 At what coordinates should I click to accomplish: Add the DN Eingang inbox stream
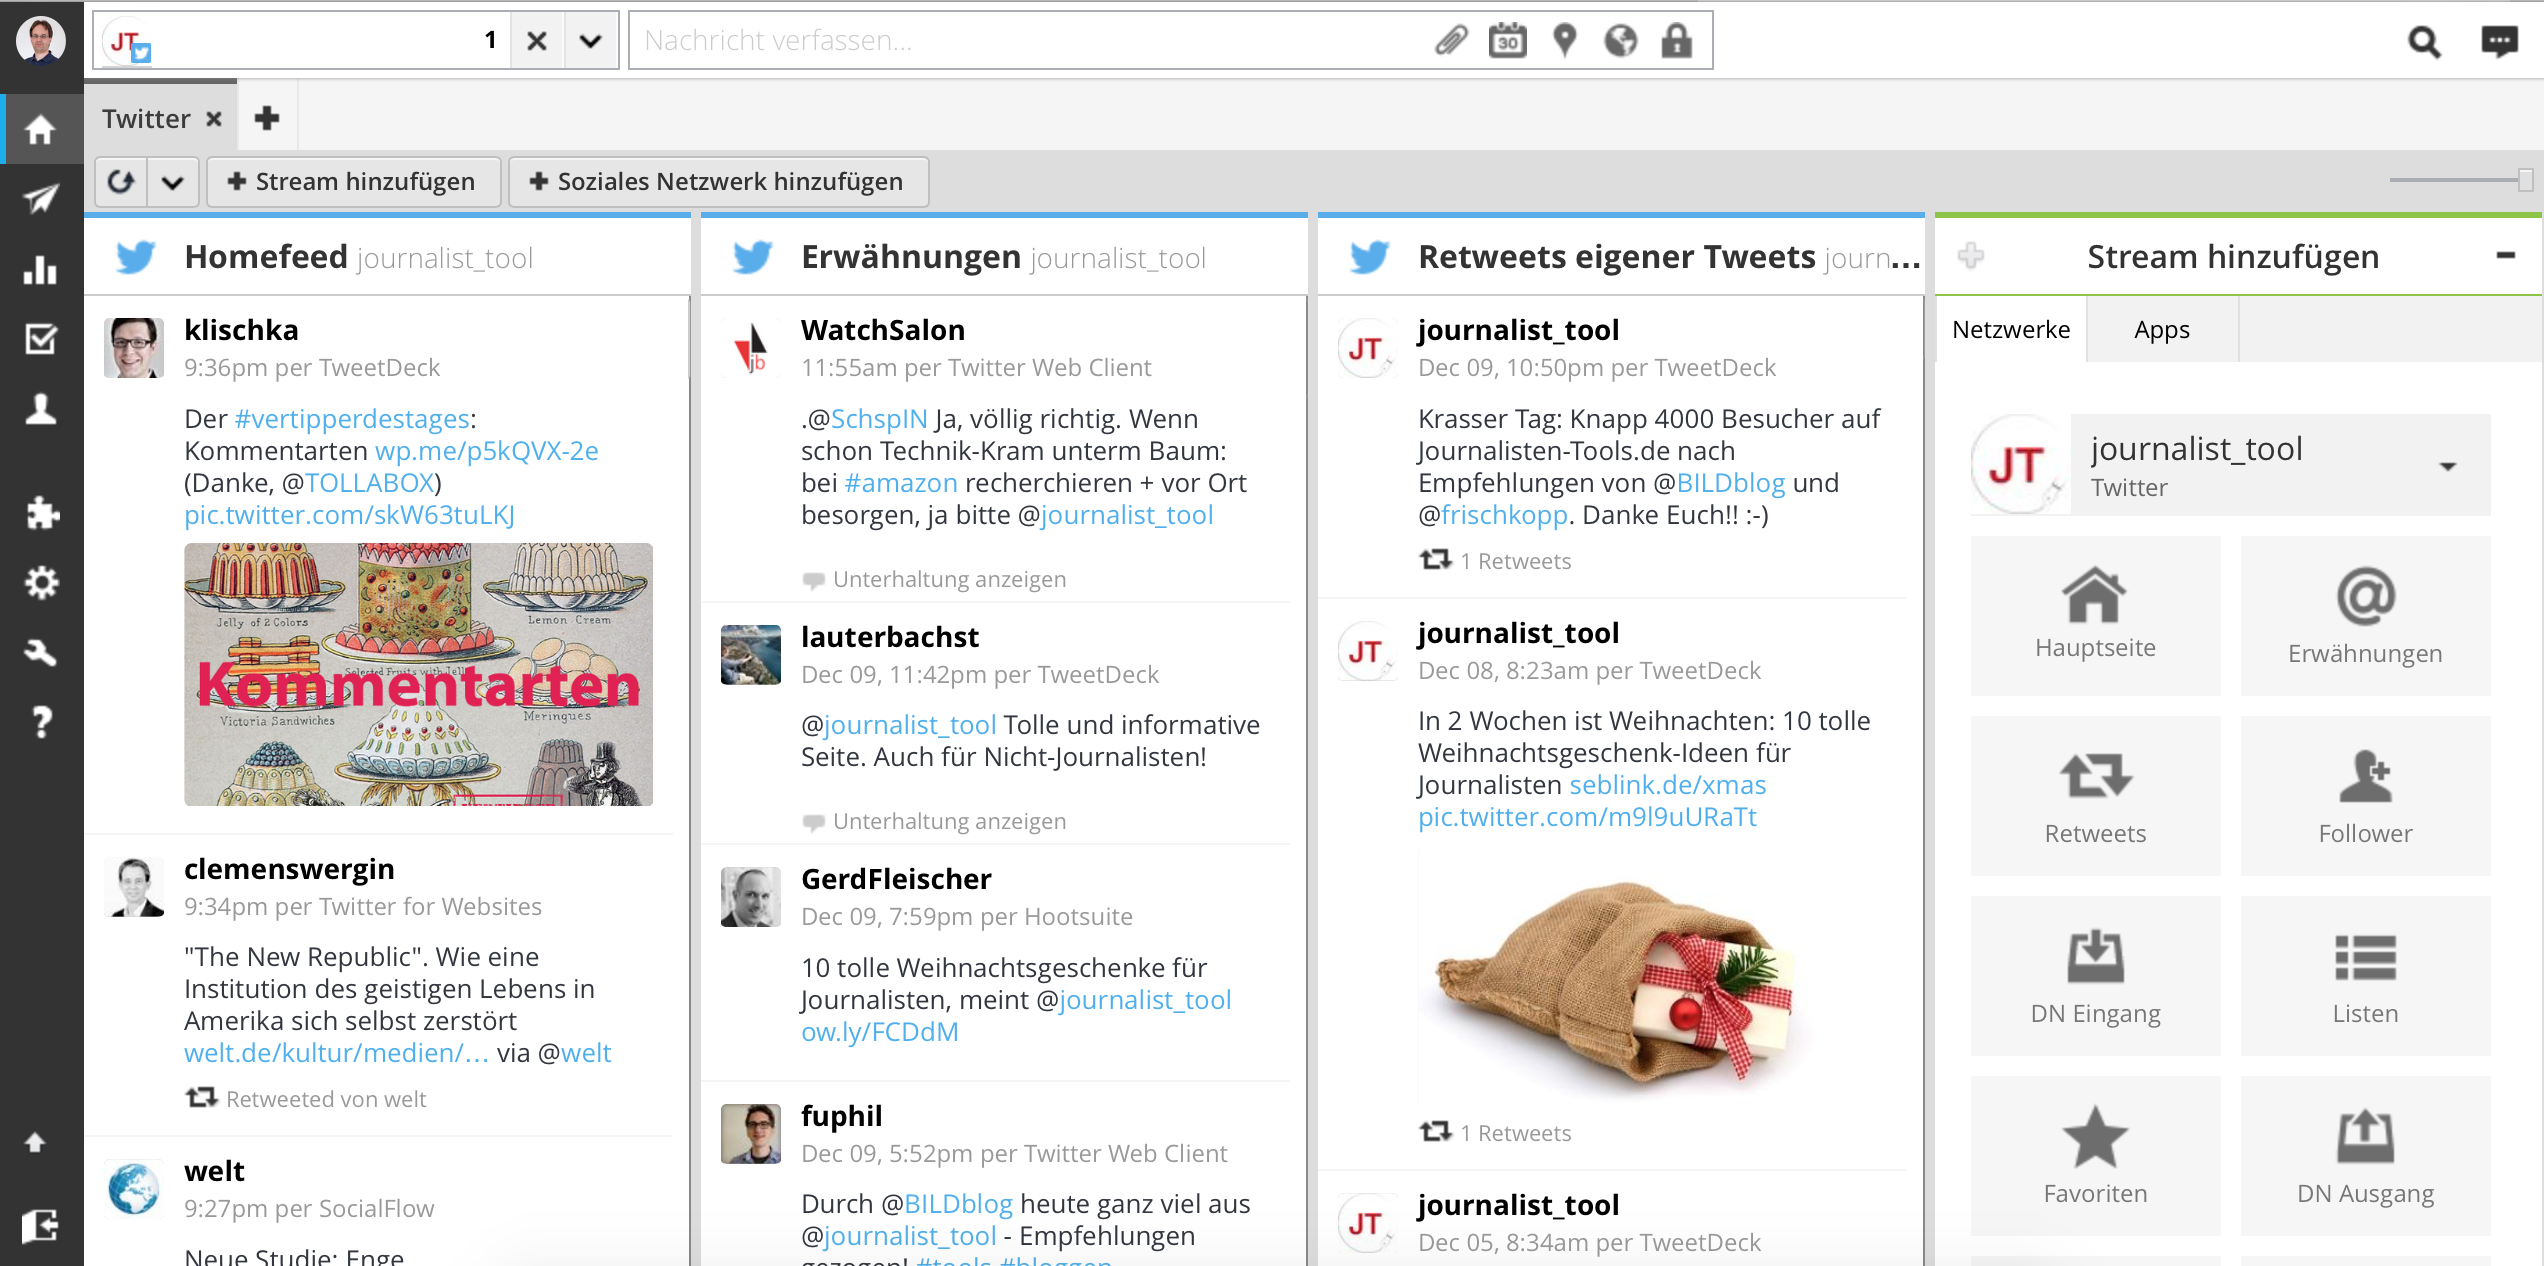2095,976
